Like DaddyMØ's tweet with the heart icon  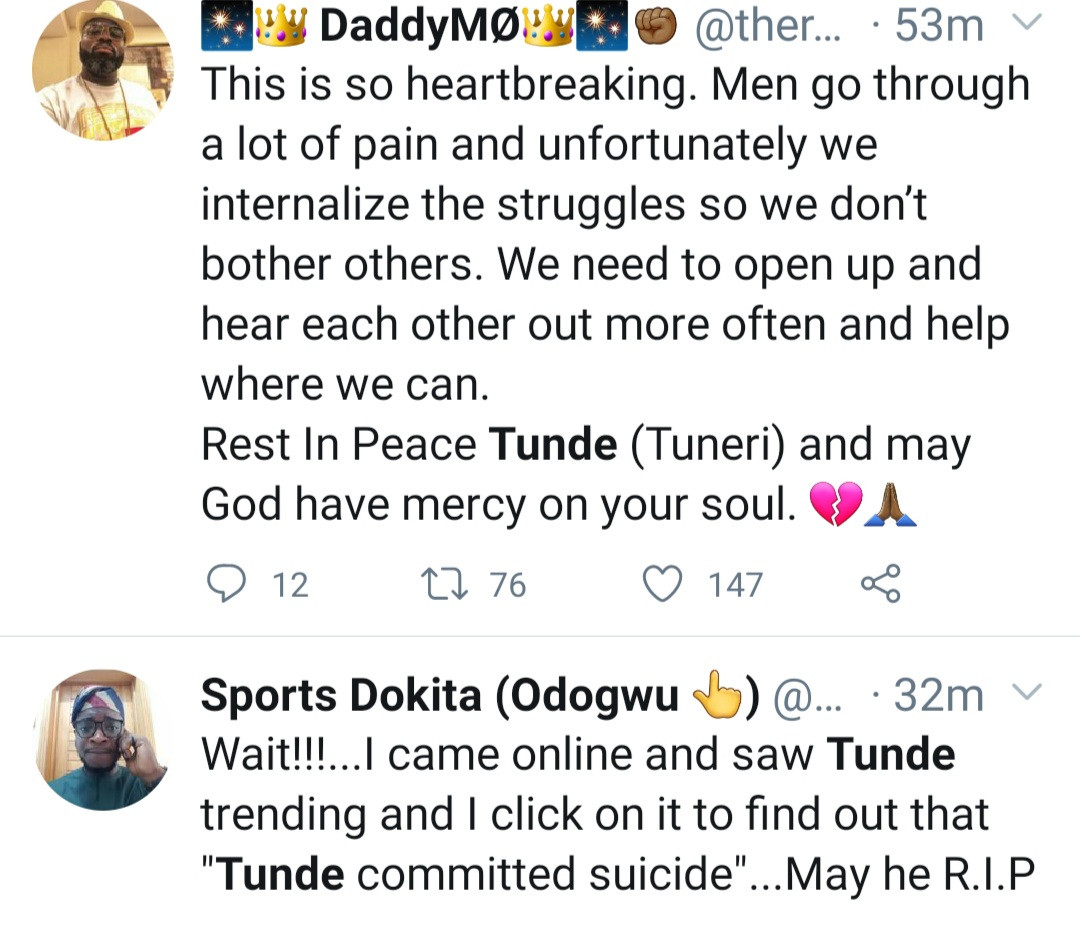click(x=660, y=583)
